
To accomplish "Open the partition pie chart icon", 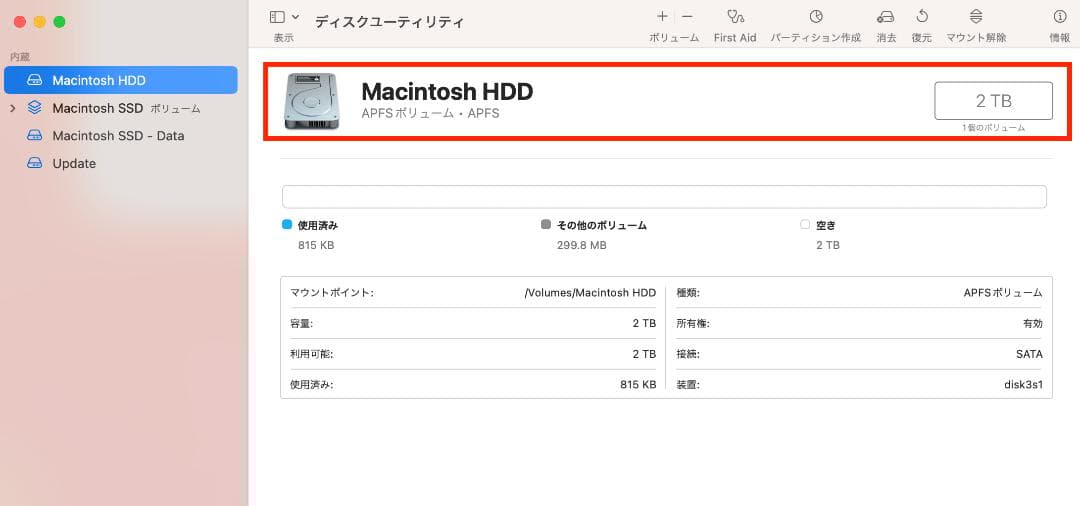I will point(816,17).
